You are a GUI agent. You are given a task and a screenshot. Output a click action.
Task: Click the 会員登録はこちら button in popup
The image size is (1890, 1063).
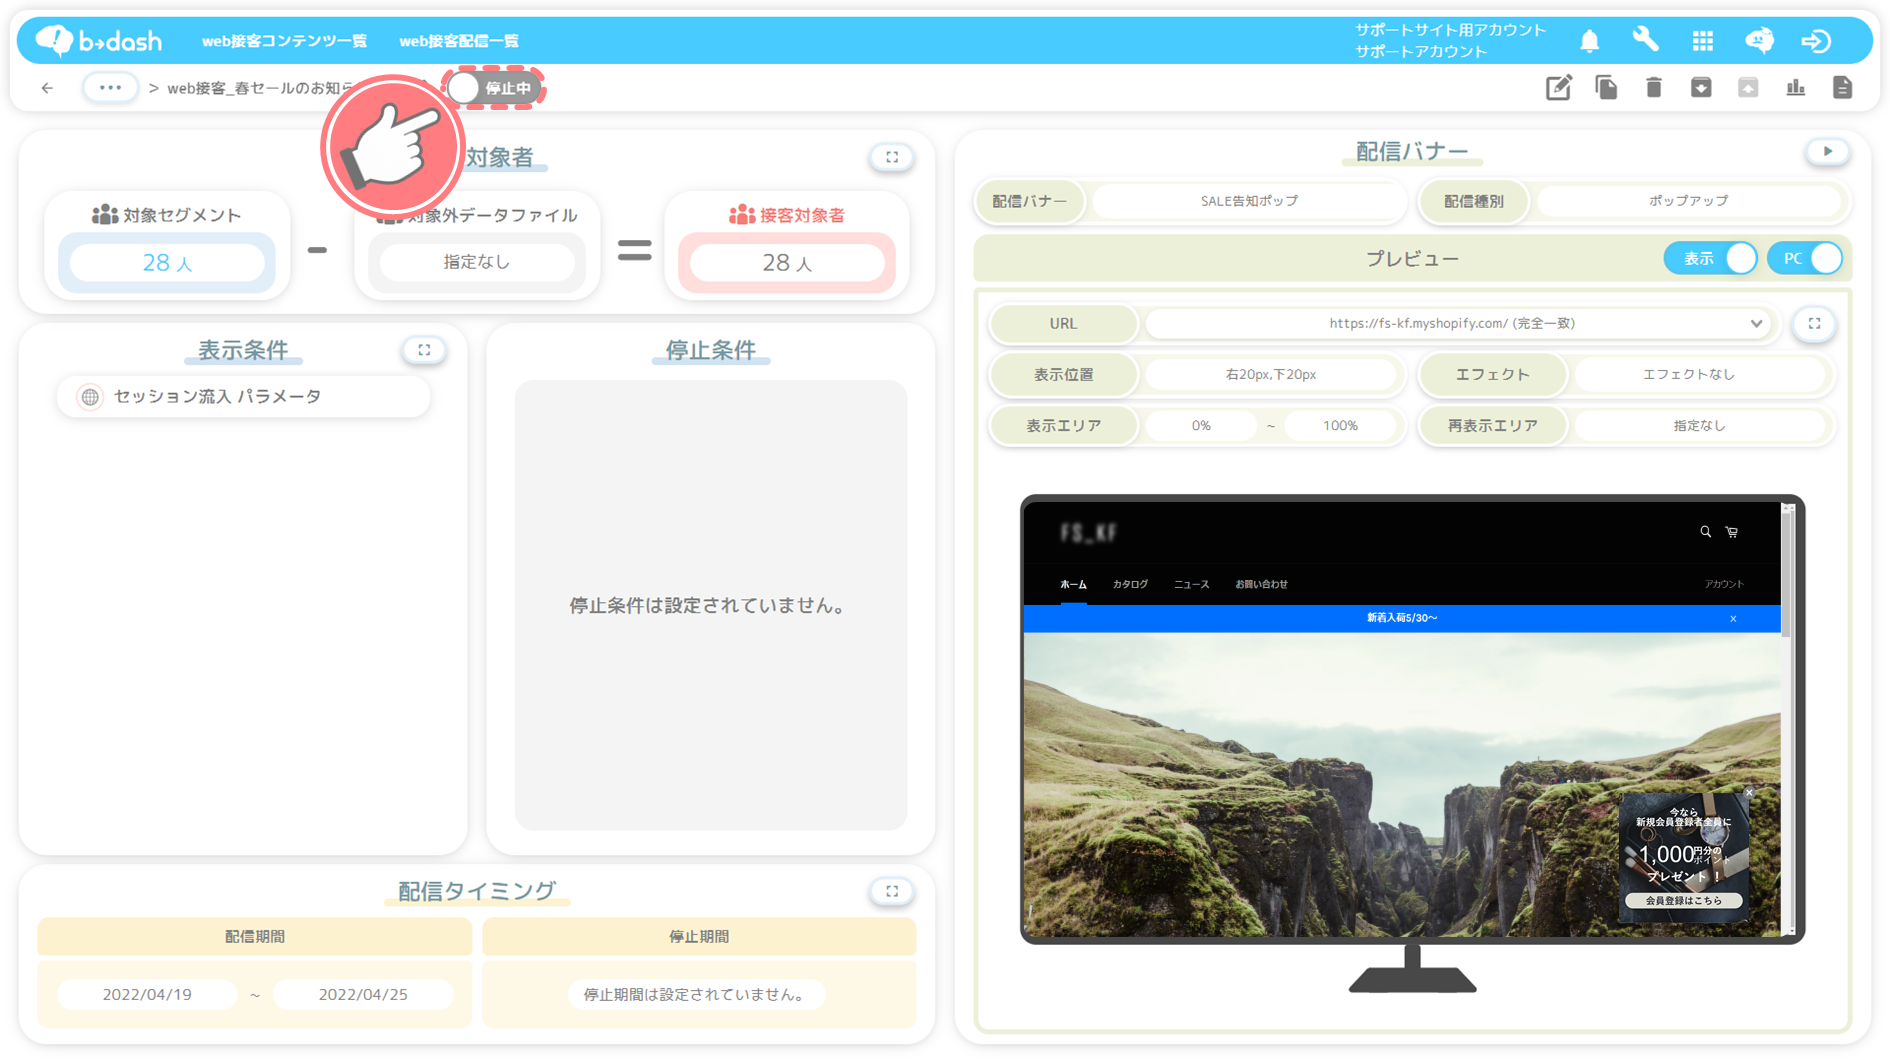coord(1684,901)
